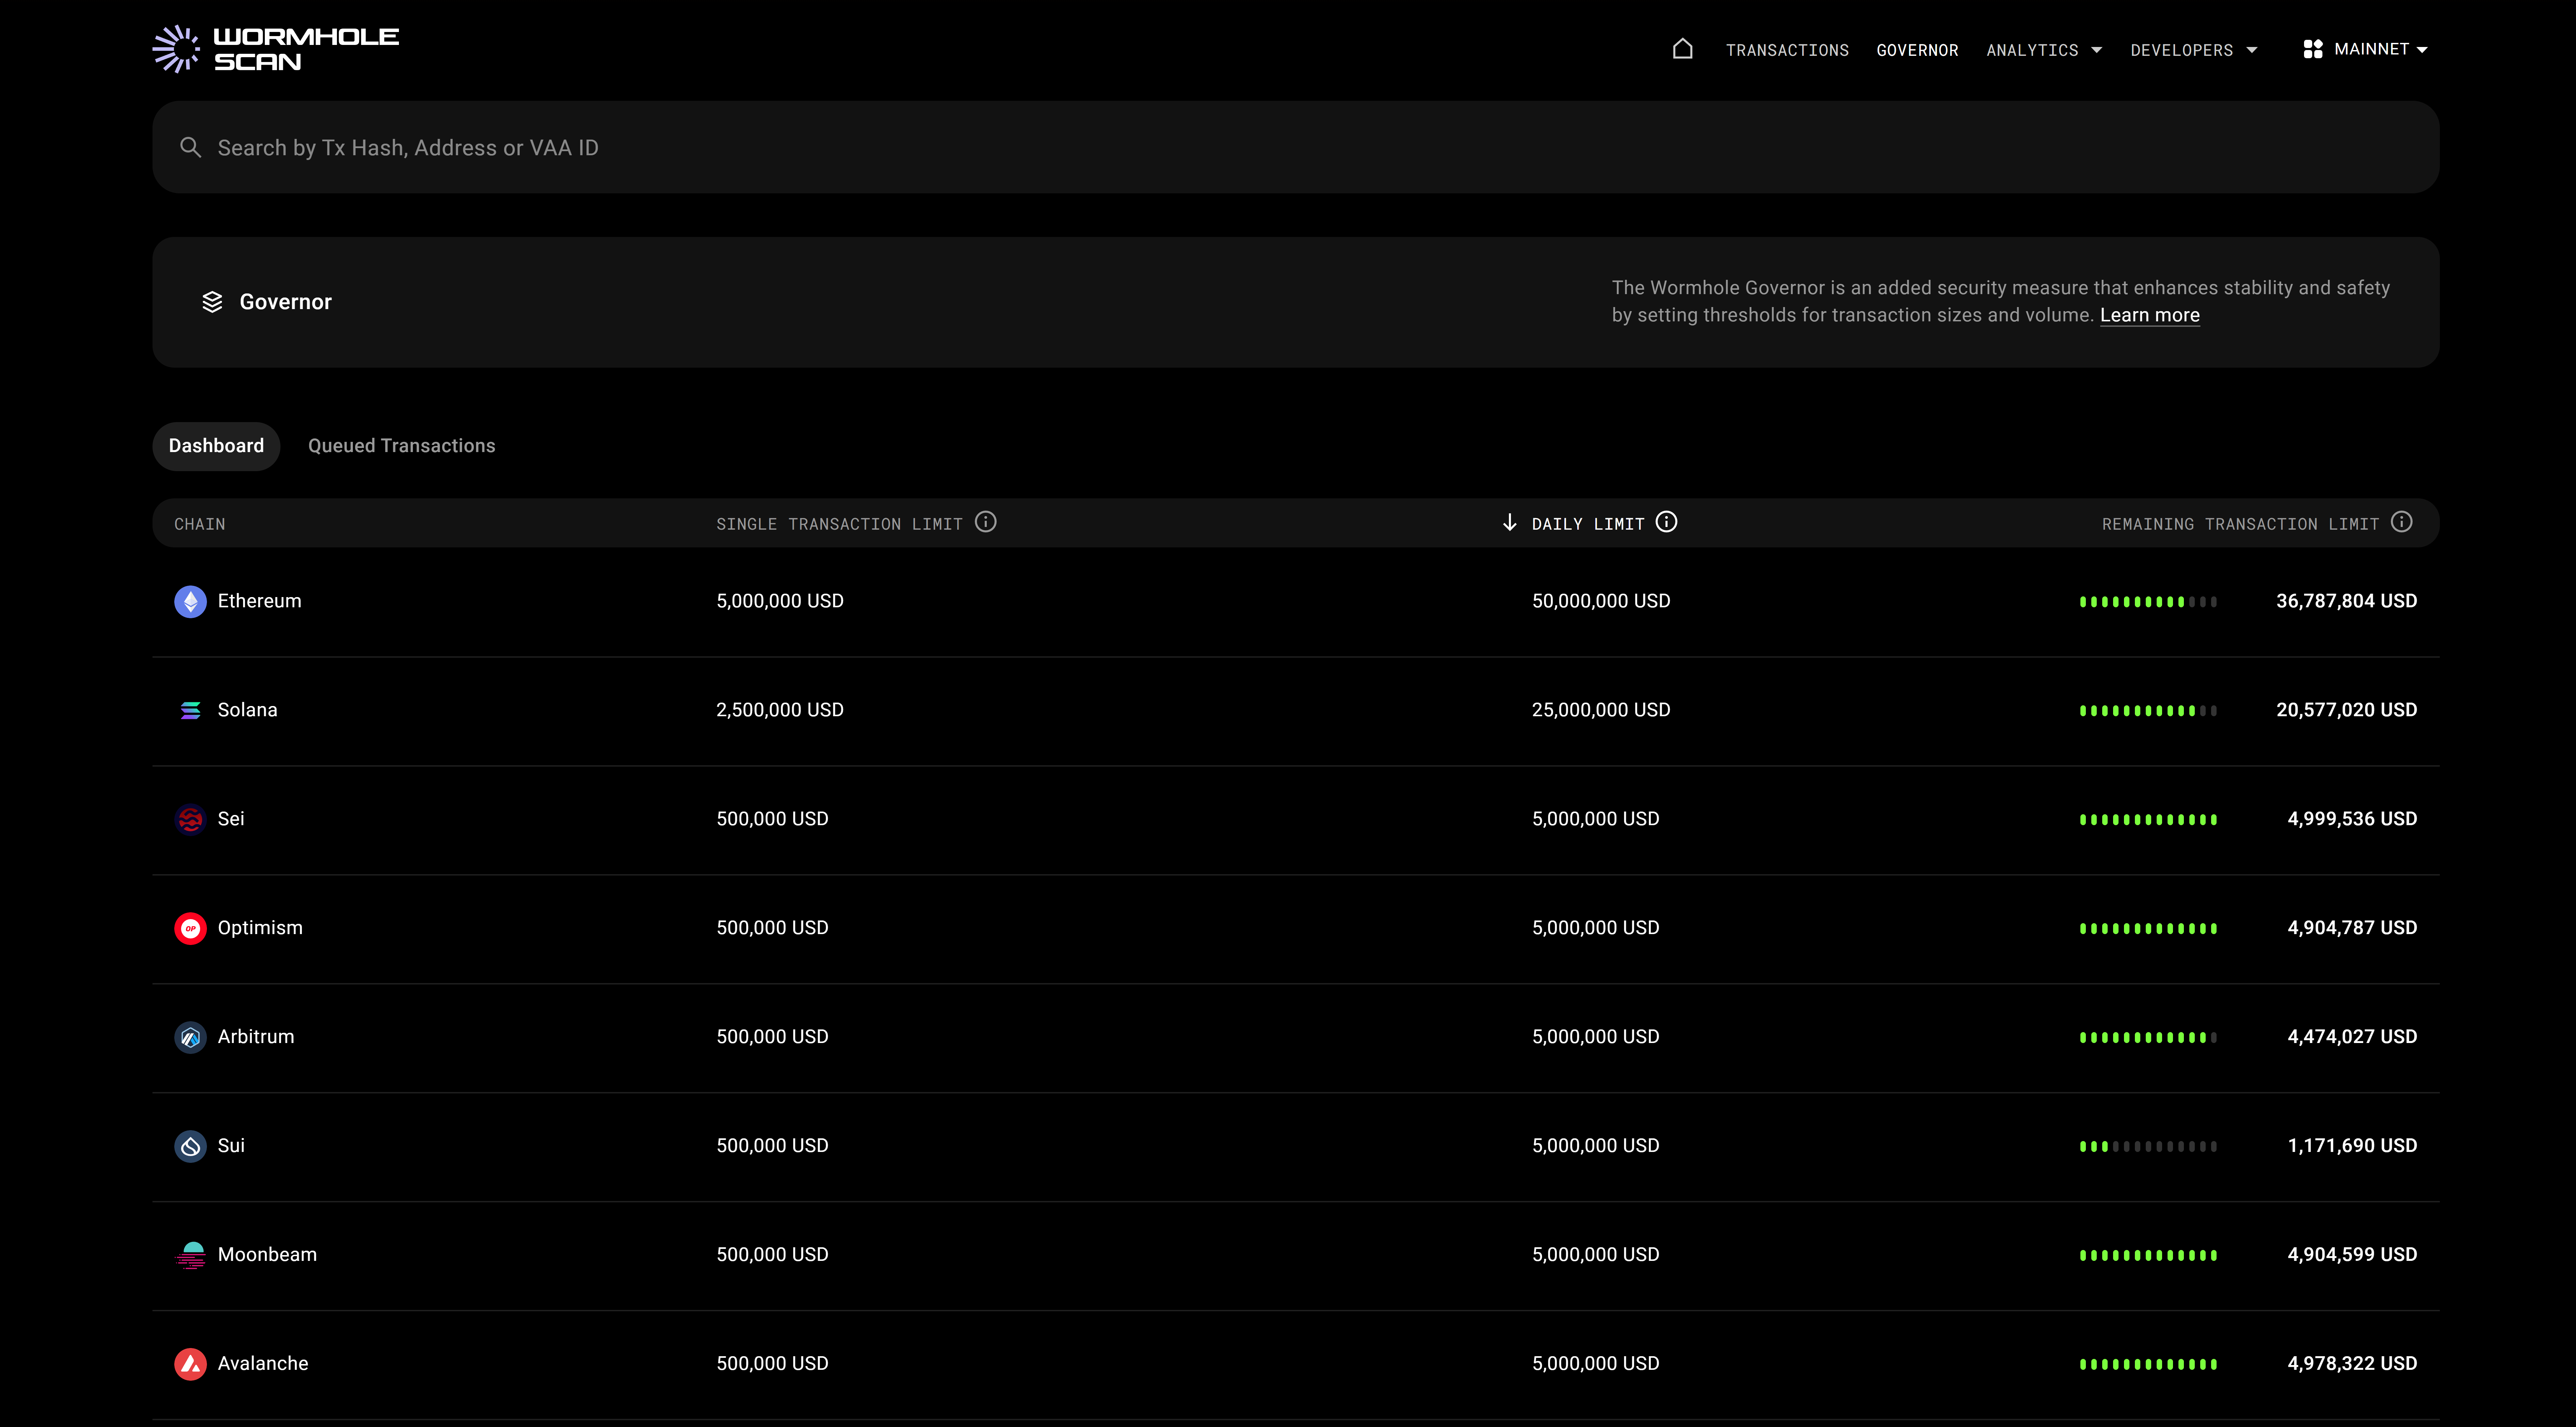Click the 4,999,536 USD remaining value
The height and width of the screenshot is (1427, 2576).
click(2352, 819)
